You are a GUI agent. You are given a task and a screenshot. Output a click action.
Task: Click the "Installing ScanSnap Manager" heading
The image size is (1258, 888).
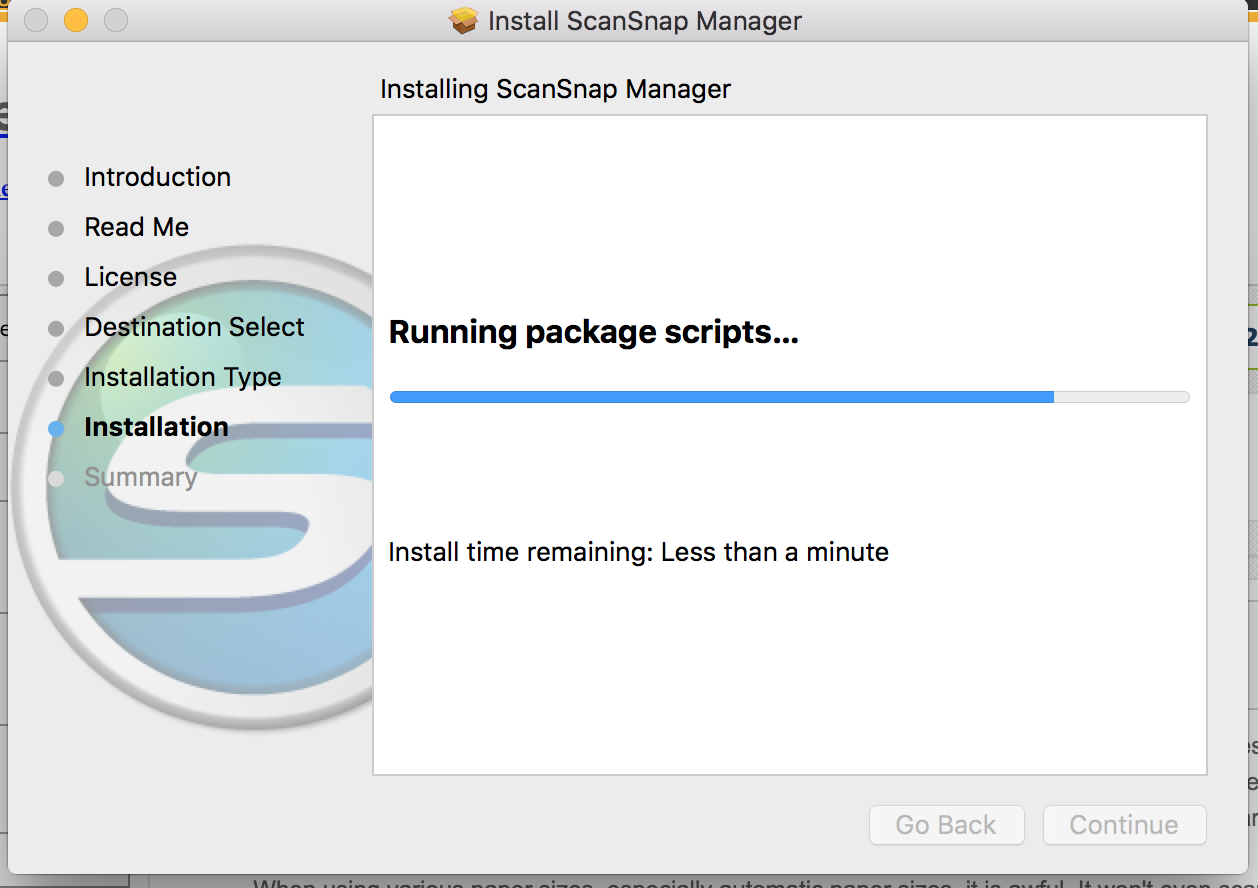(x=555, y=89)
